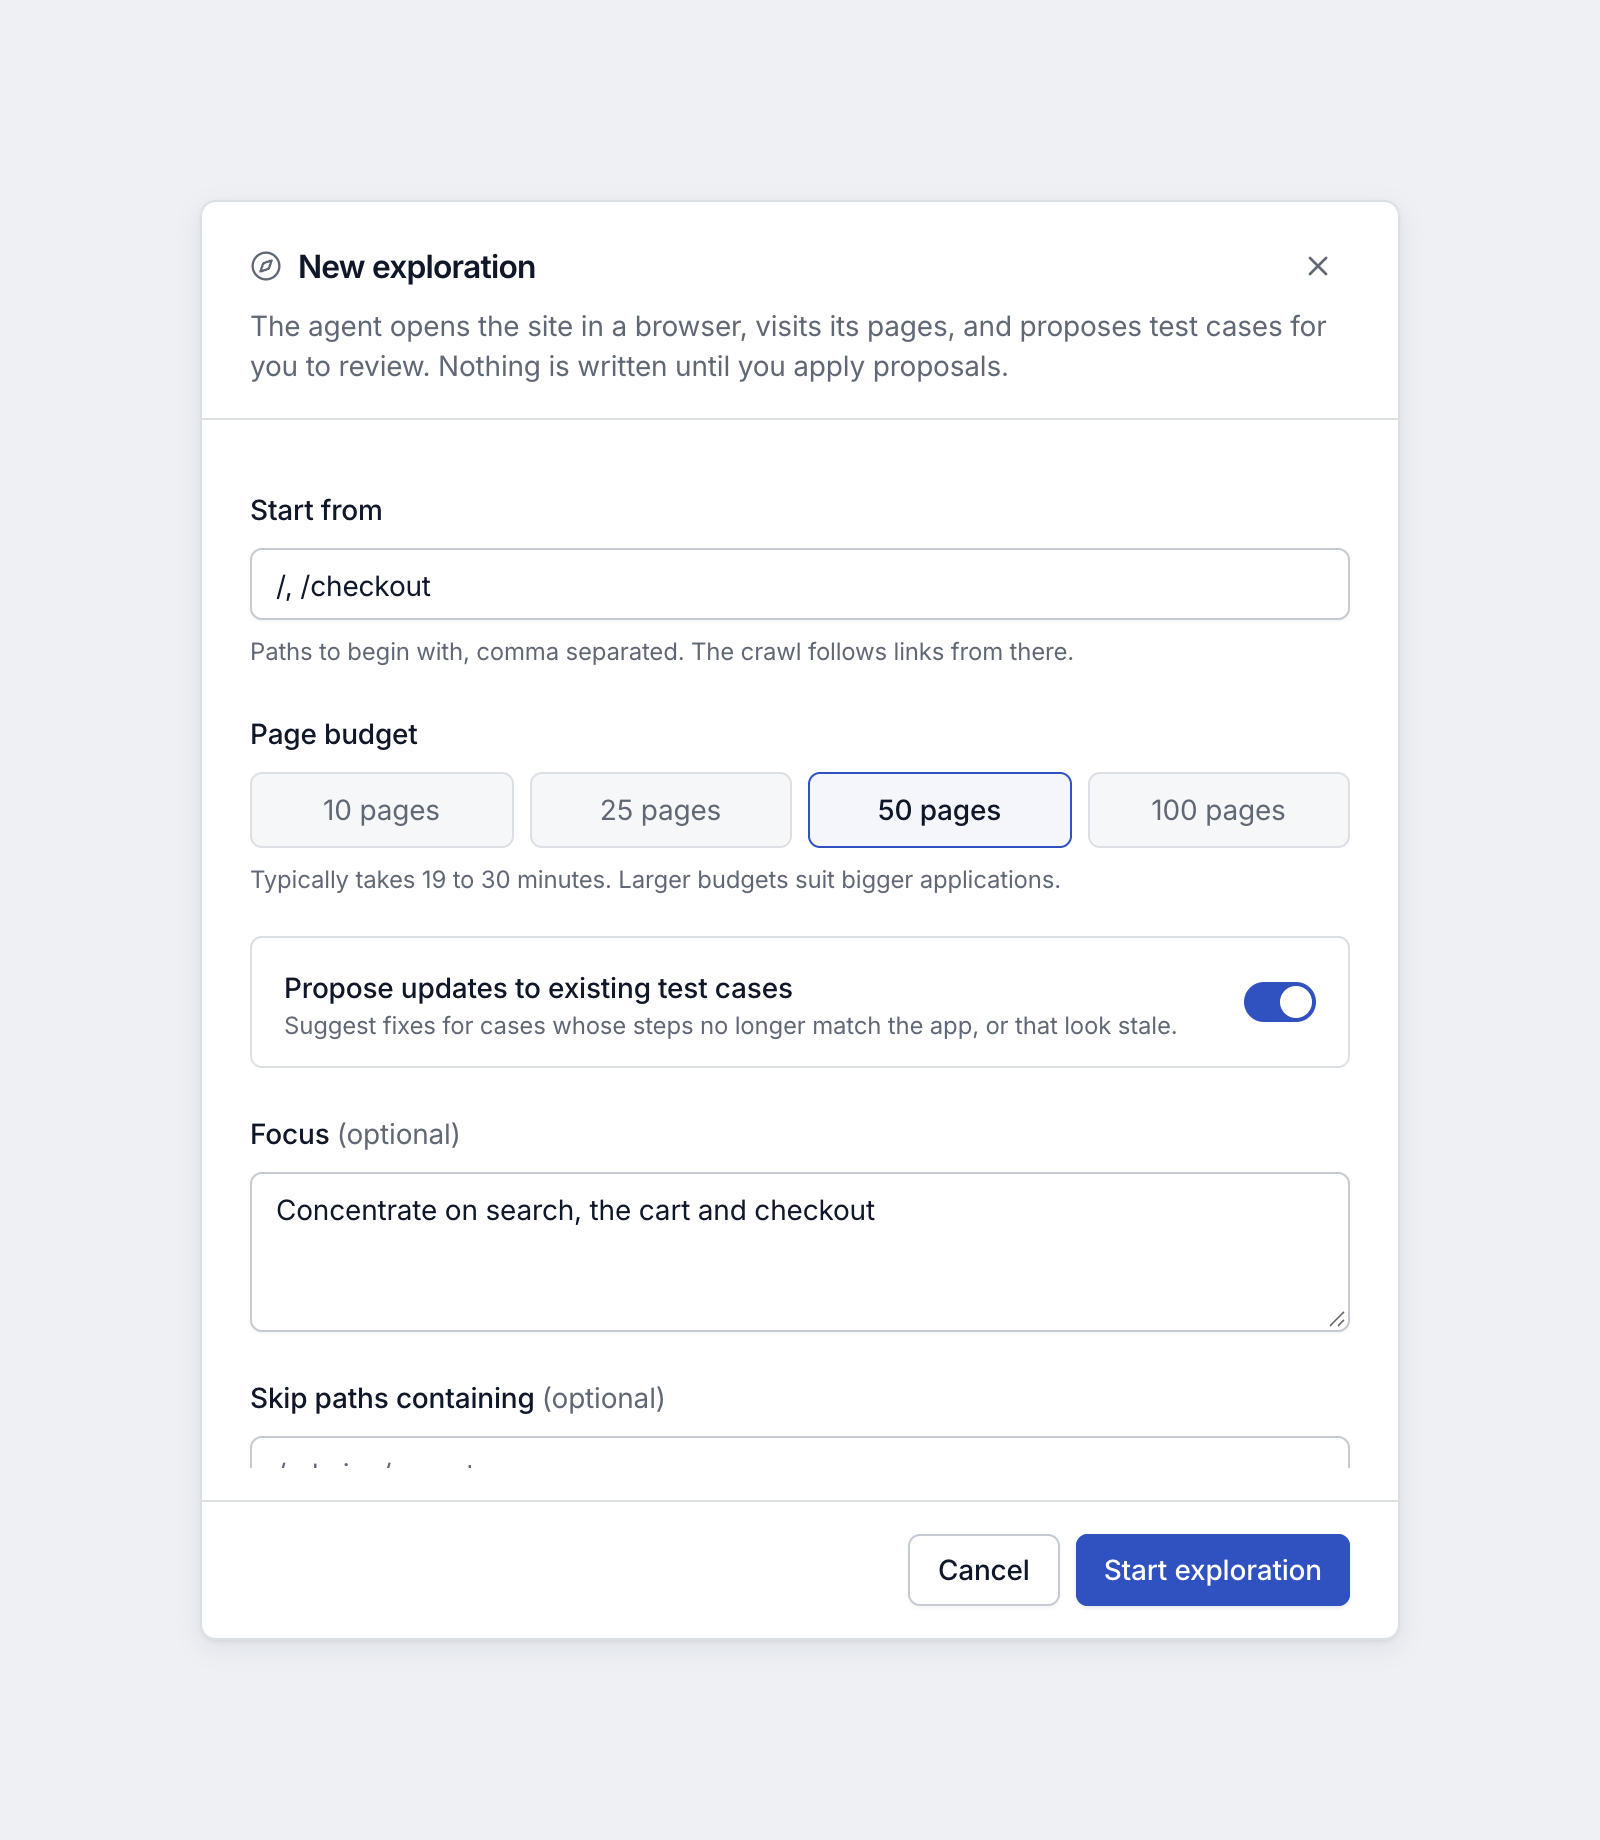Click the Skip paths containing input field
Screen dimensions: 1600x1840
pos(800,1453)
